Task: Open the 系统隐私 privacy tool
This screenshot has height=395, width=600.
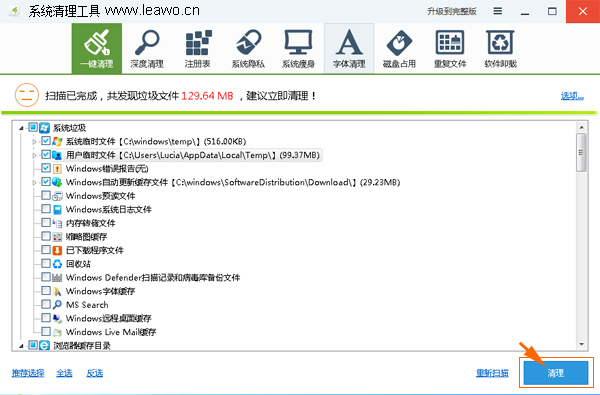Action: point(248,48)
